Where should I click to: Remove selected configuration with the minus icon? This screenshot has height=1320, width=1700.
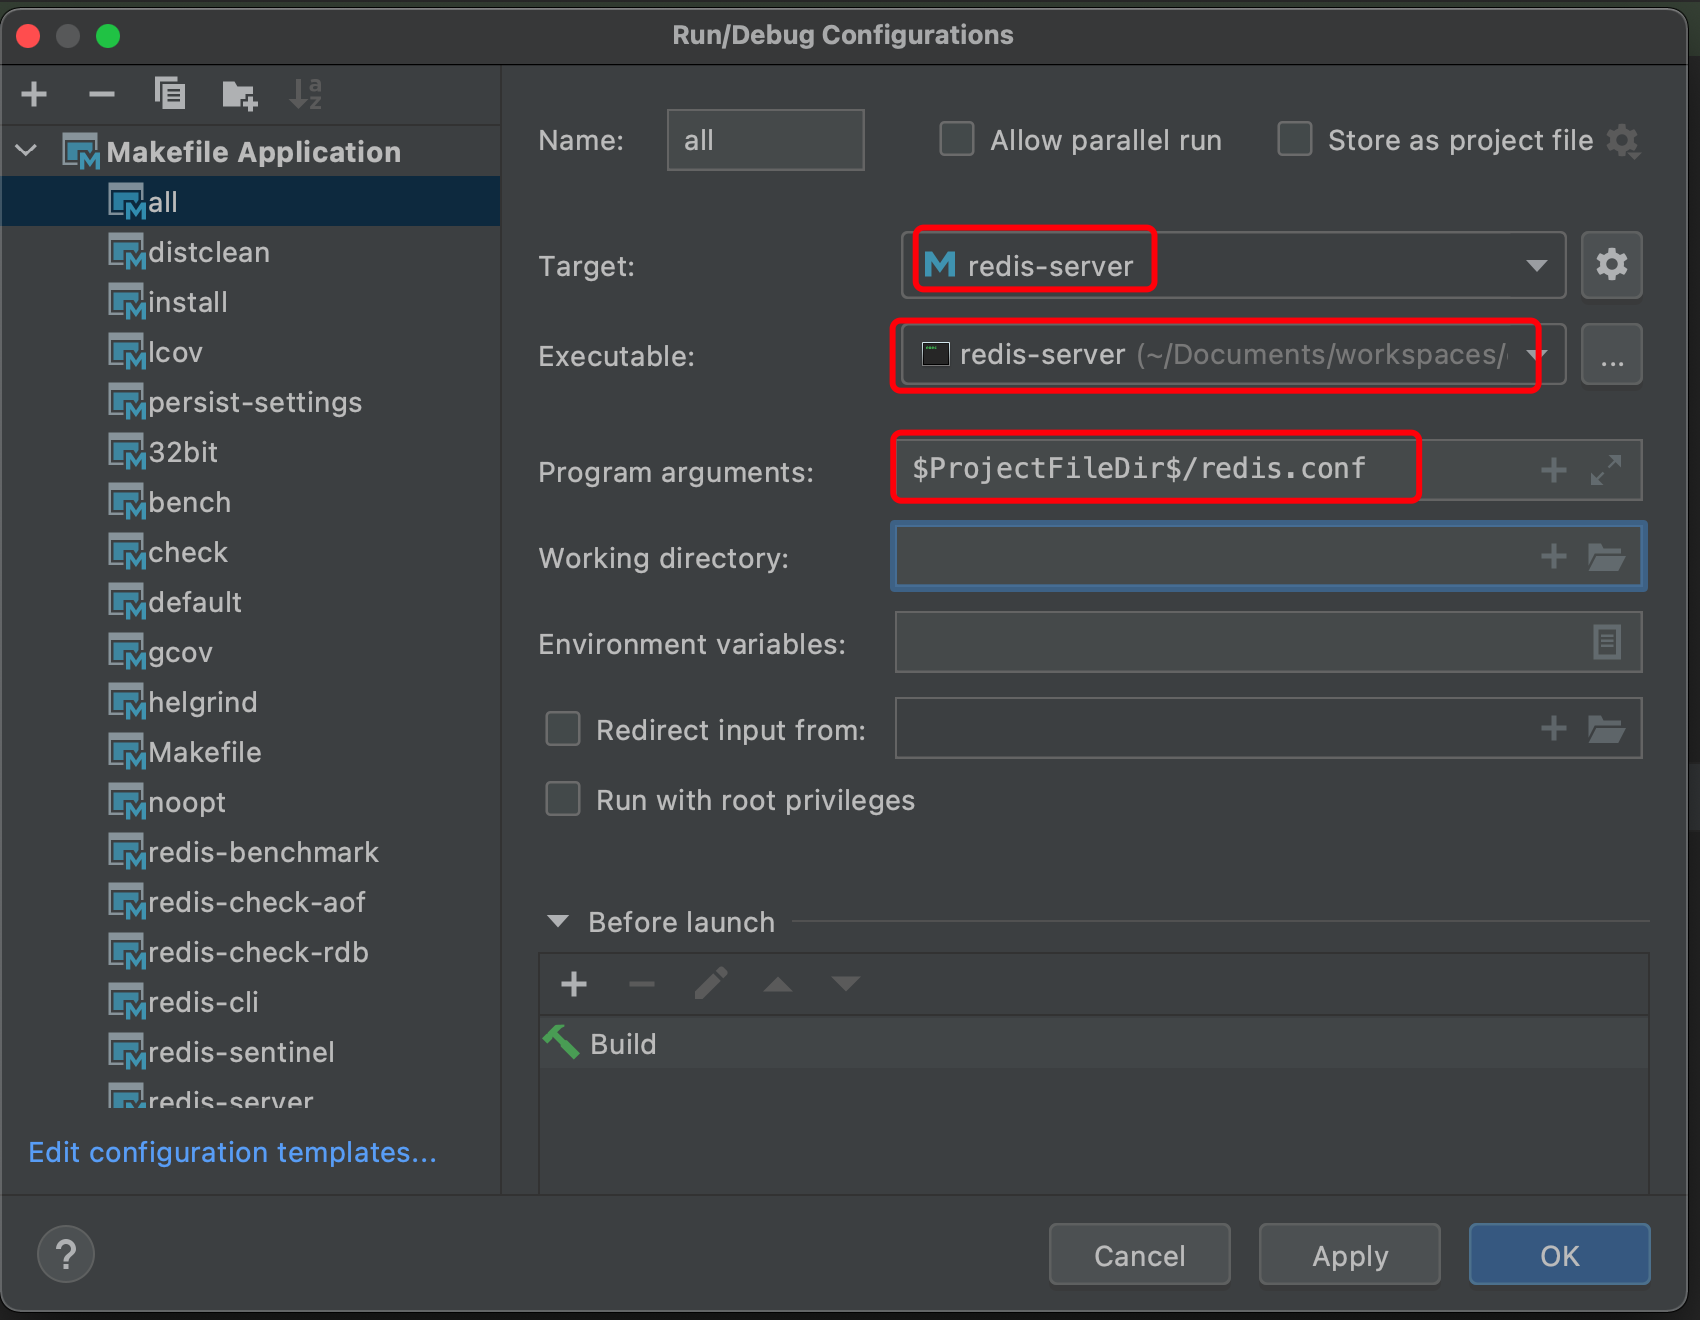[101, 94]
